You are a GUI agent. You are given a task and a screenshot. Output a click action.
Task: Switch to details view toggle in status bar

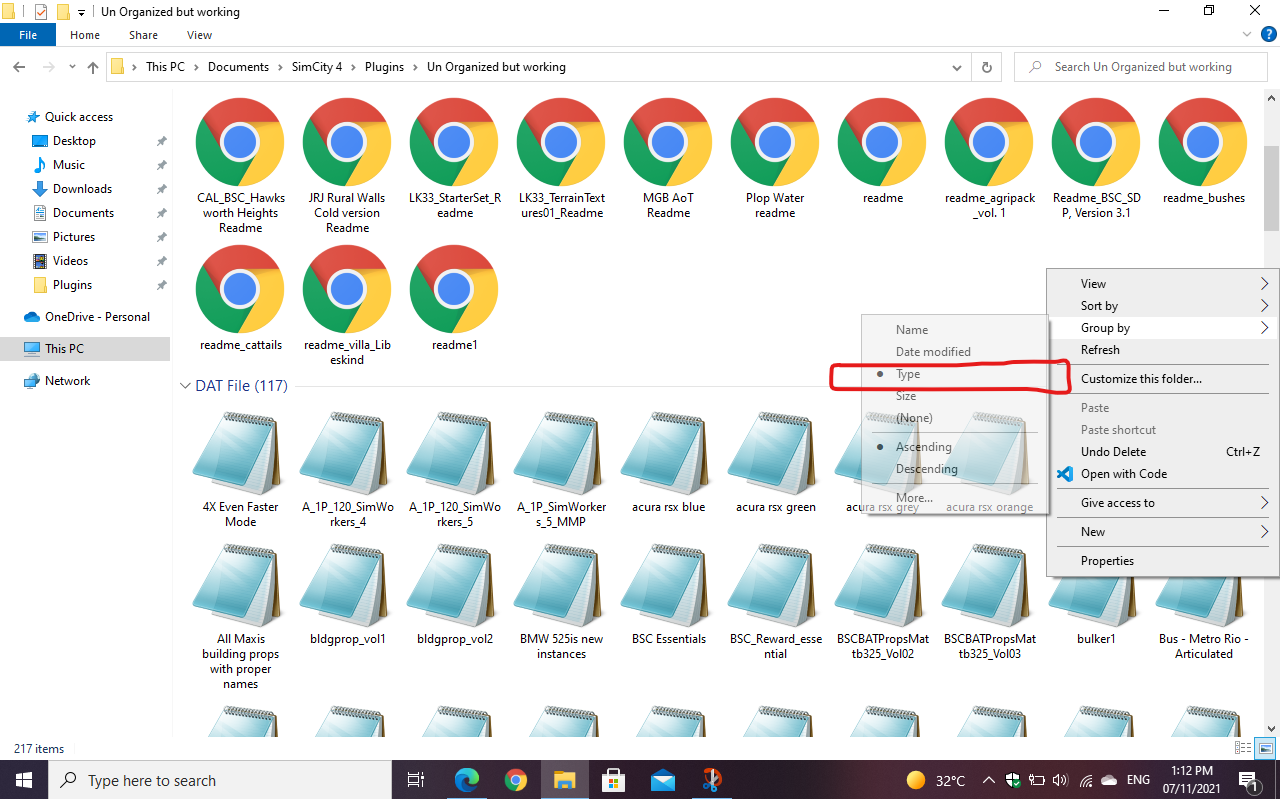pos(1243,748)
